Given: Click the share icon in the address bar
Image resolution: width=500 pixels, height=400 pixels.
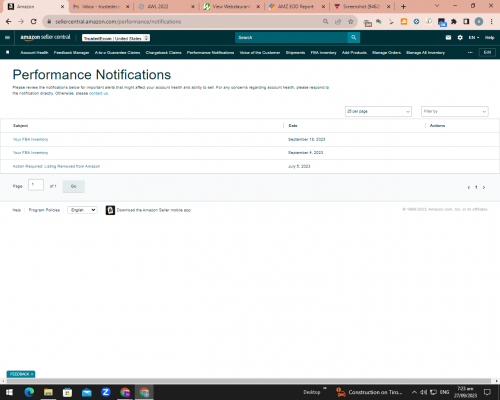Looking at the screenshot, I should 338,22.
